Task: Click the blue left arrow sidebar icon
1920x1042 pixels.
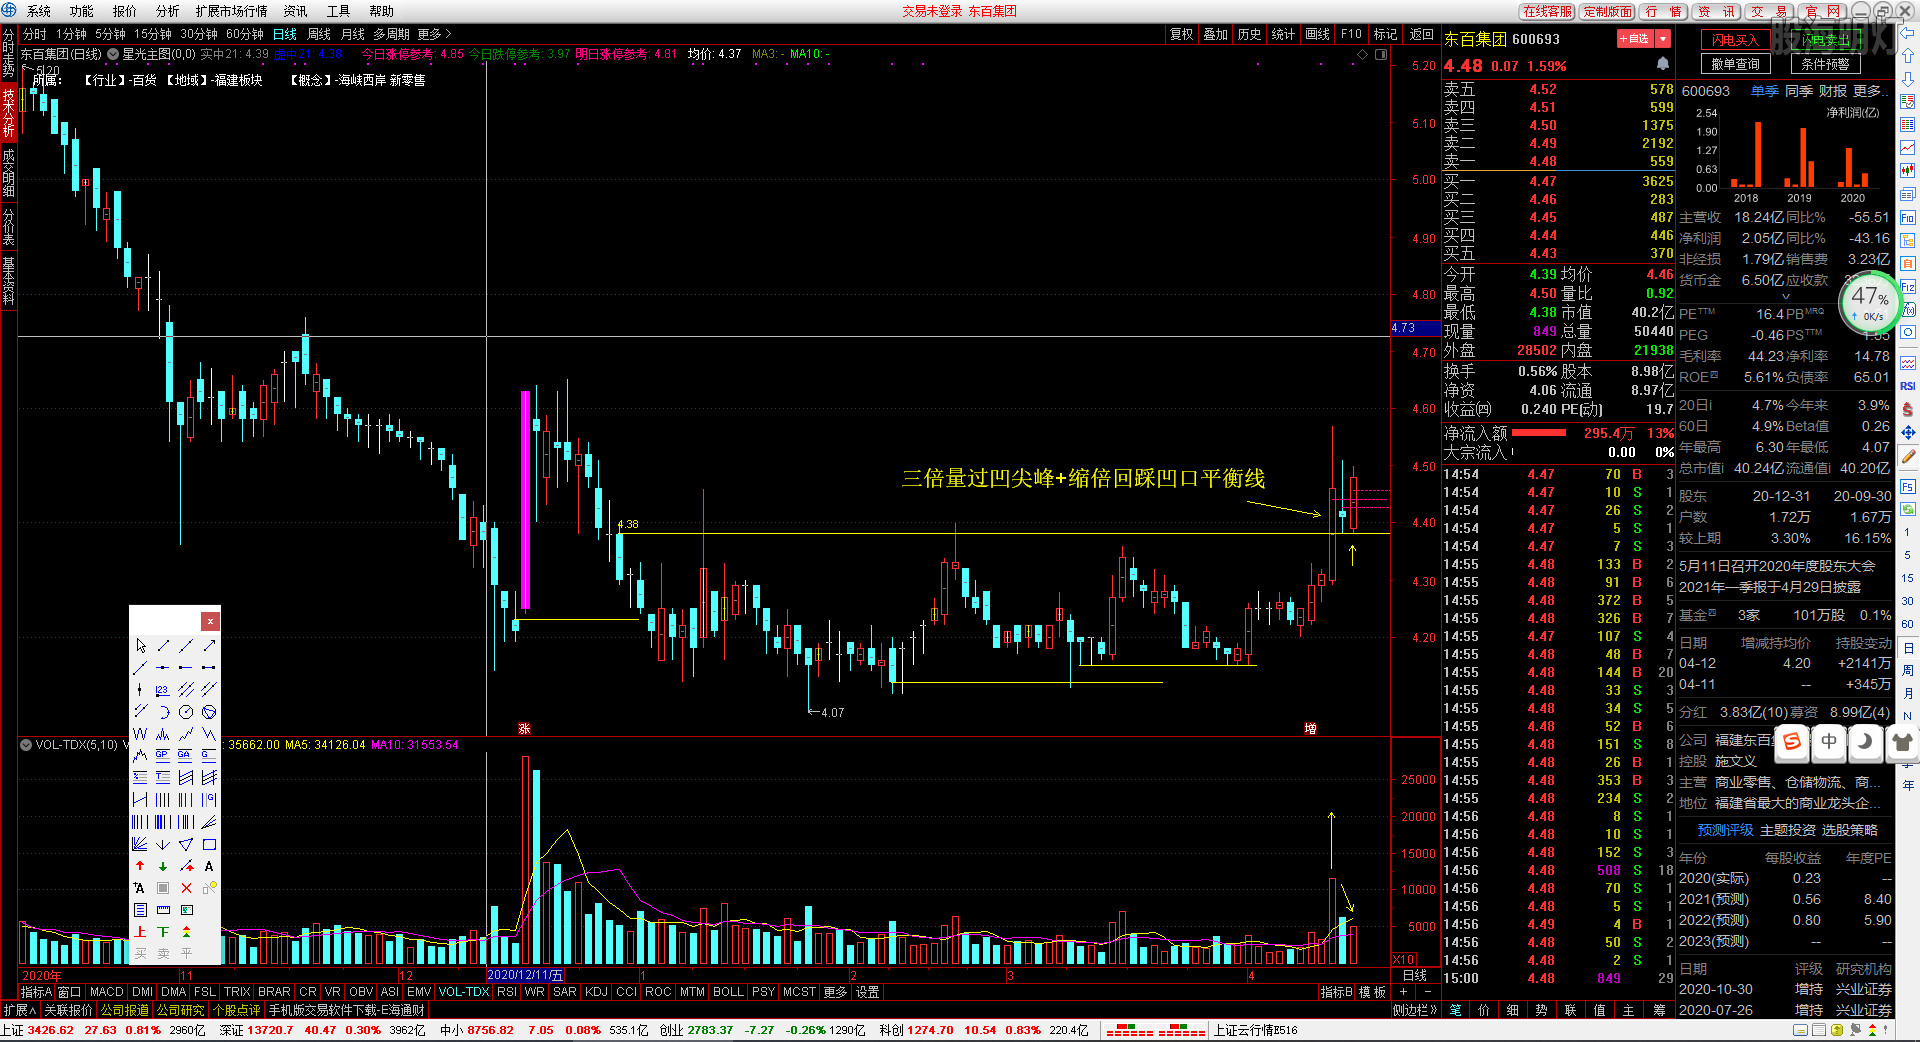Action: tap(1908, 31)
